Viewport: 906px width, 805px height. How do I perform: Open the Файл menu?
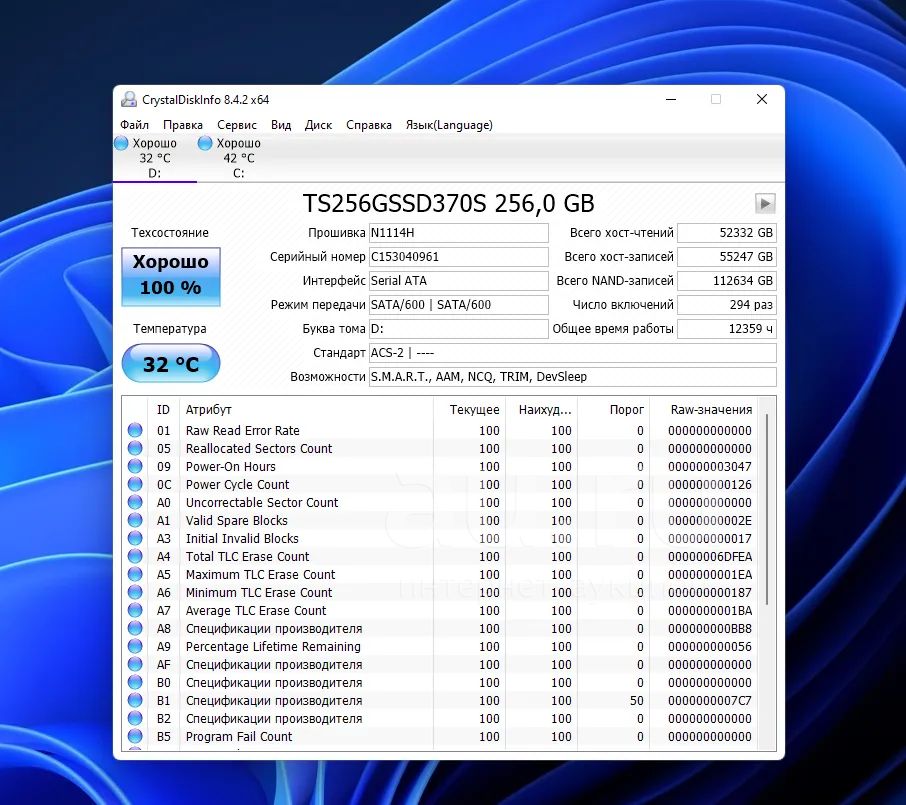click(134, 125)
